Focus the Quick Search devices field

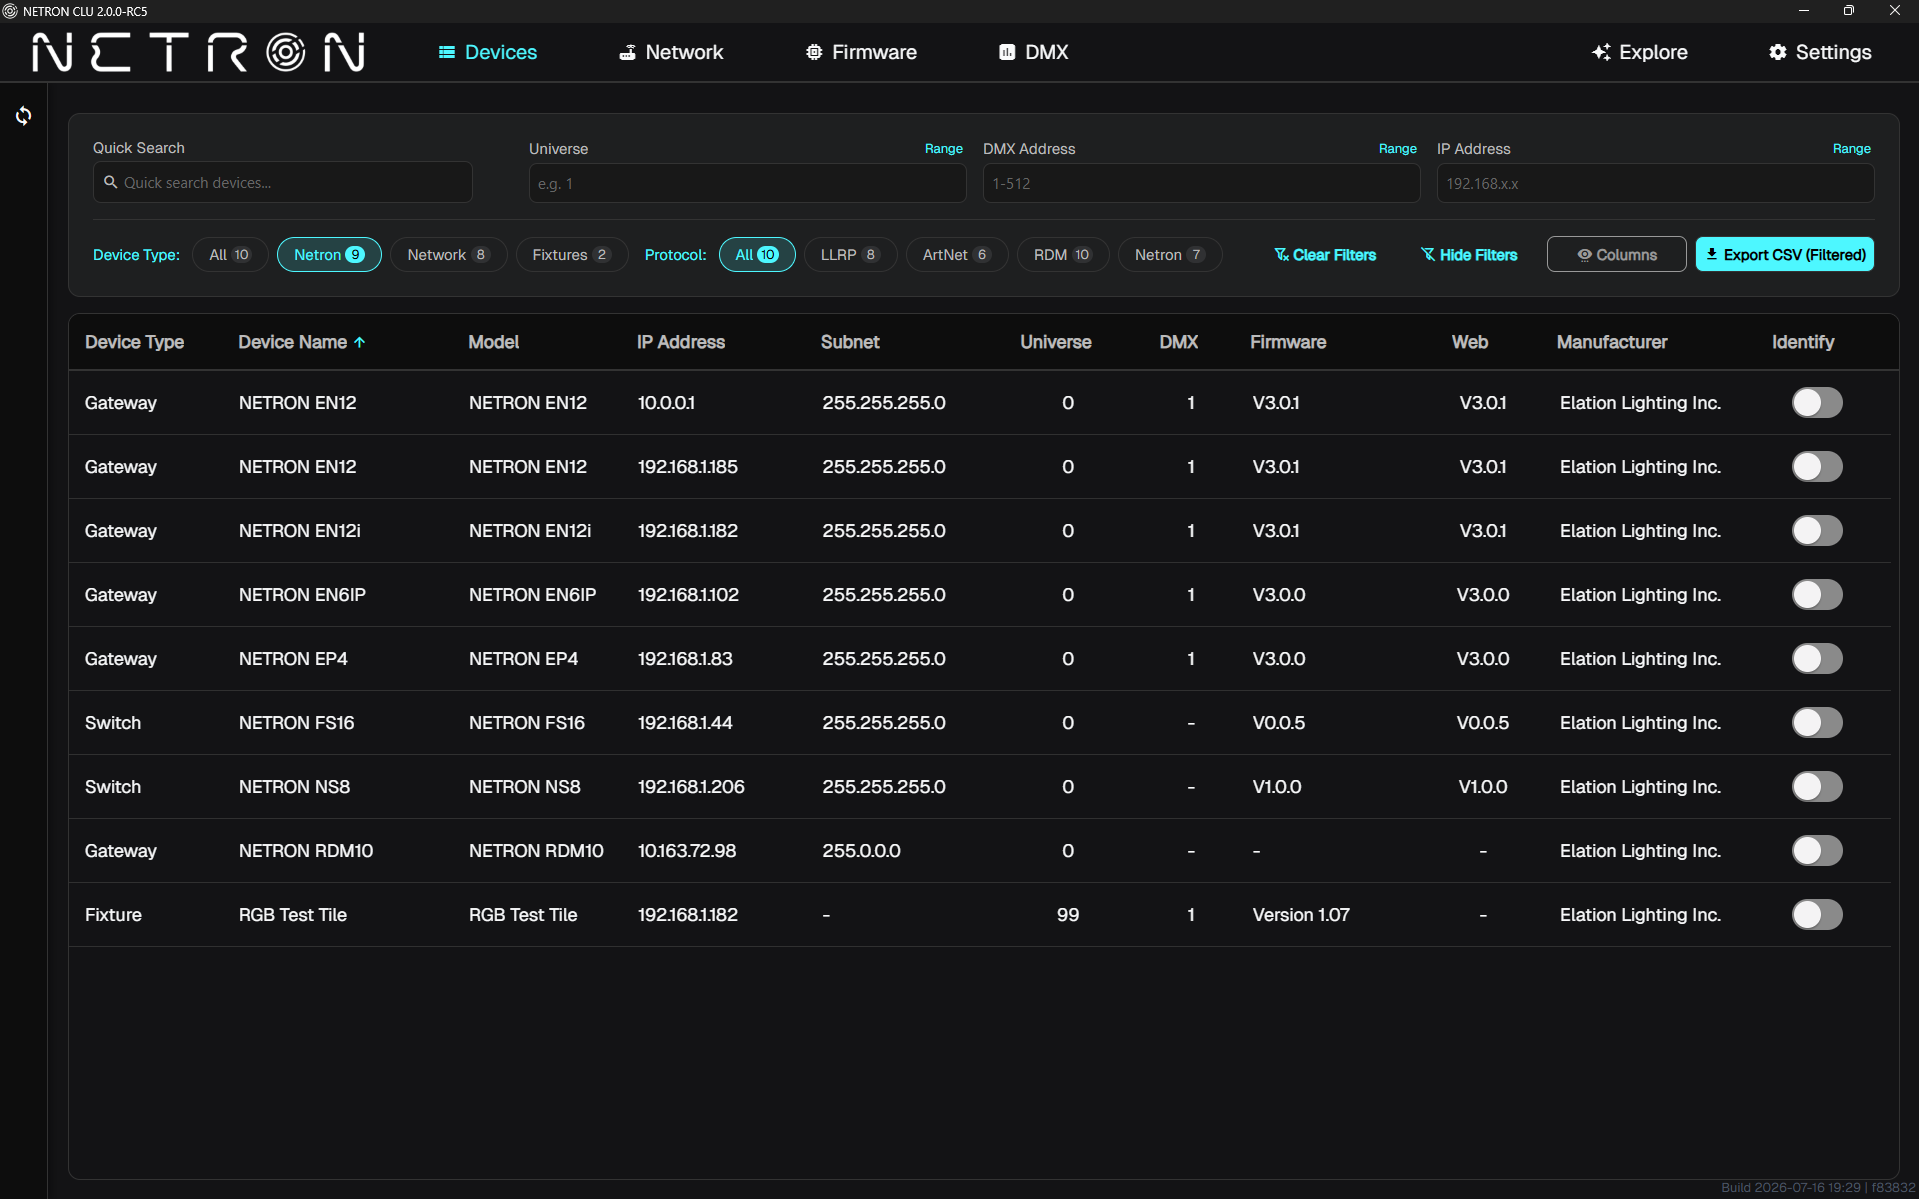283,183
